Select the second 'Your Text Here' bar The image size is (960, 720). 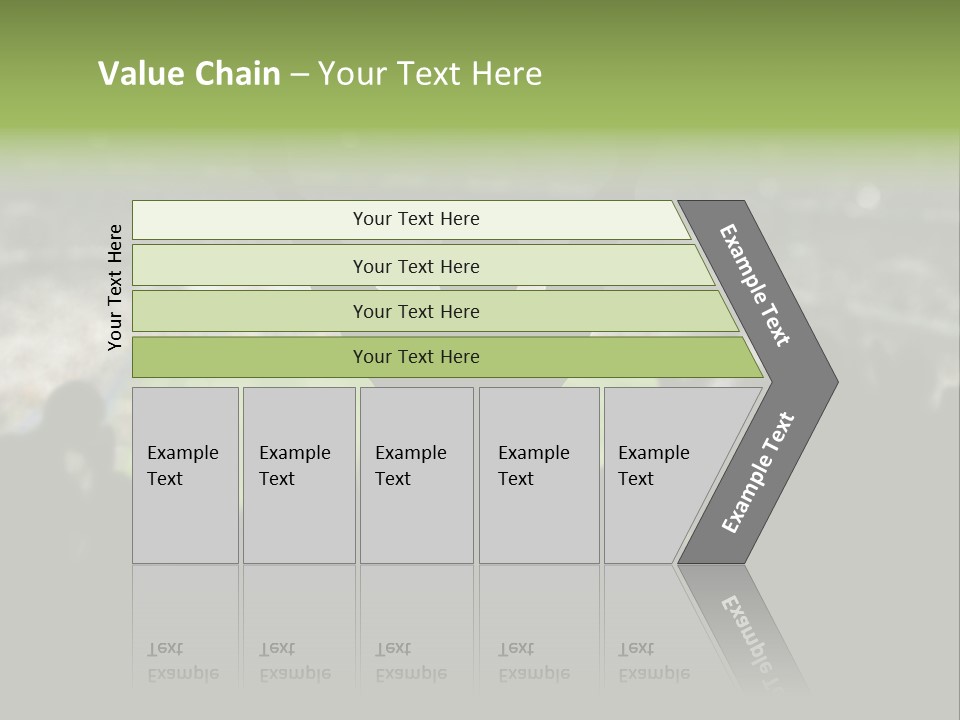pyautogui.click(x=415, y=266)
